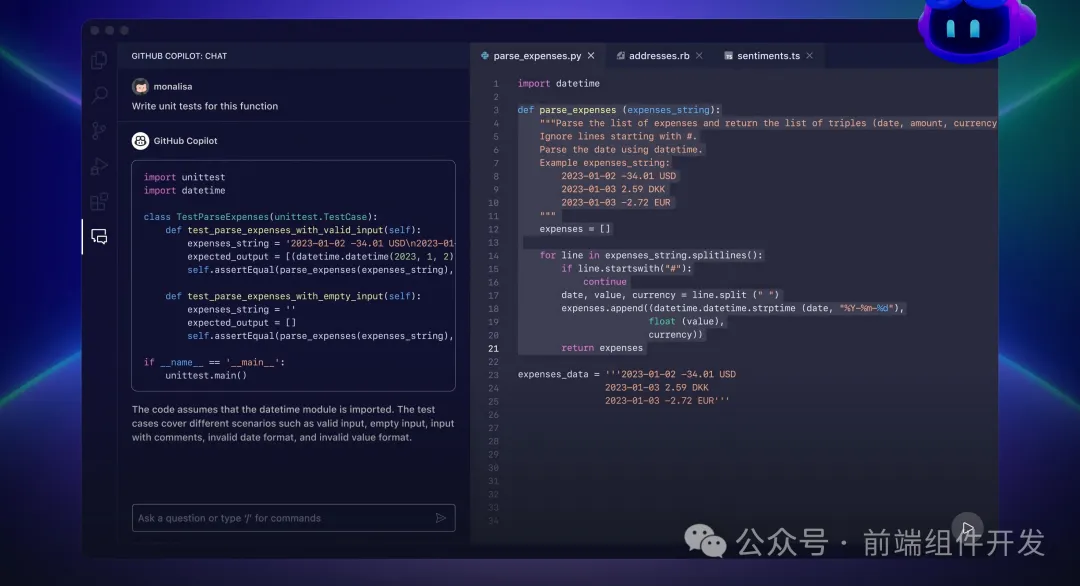Click 'Write unit tests for this function' message
1080x586 pixels.
(205, 106)
